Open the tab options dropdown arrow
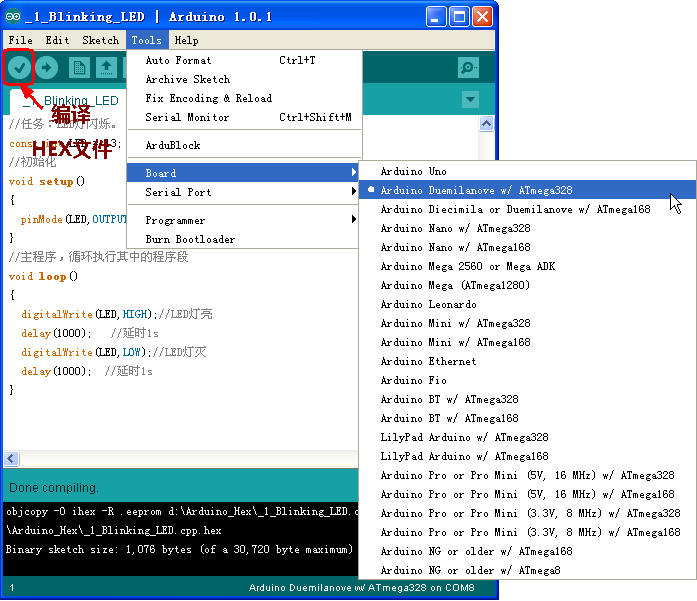This screenshot has height=601, width=697. 470,99
